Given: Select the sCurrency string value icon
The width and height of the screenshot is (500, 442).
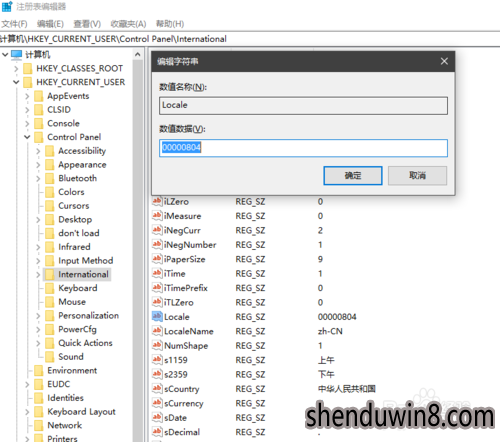Looking at the screenshot, I should tap(157, 403).
